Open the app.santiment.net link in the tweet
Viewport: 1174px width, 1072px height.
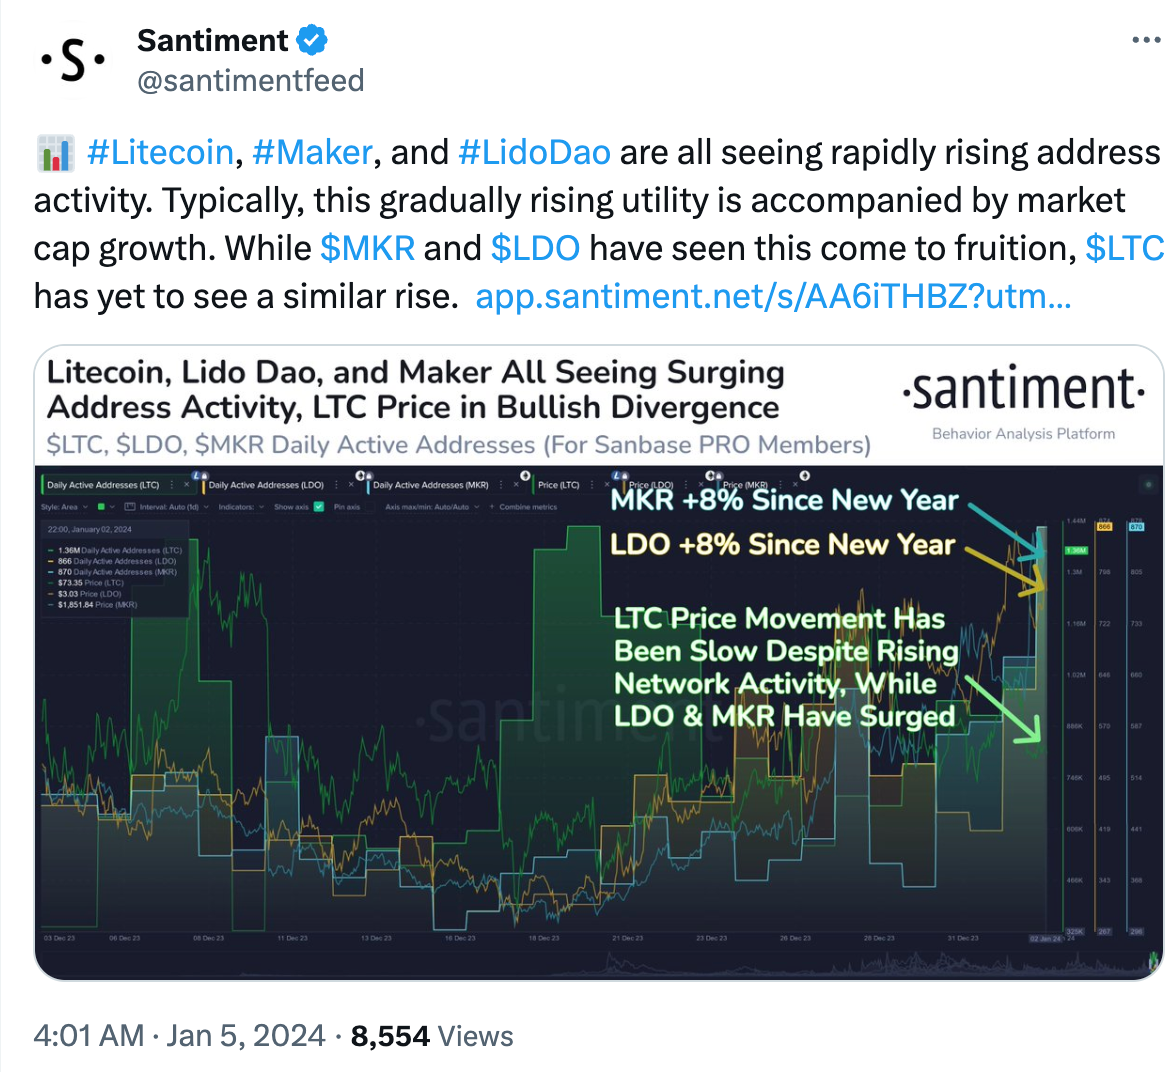click(773, 296)
